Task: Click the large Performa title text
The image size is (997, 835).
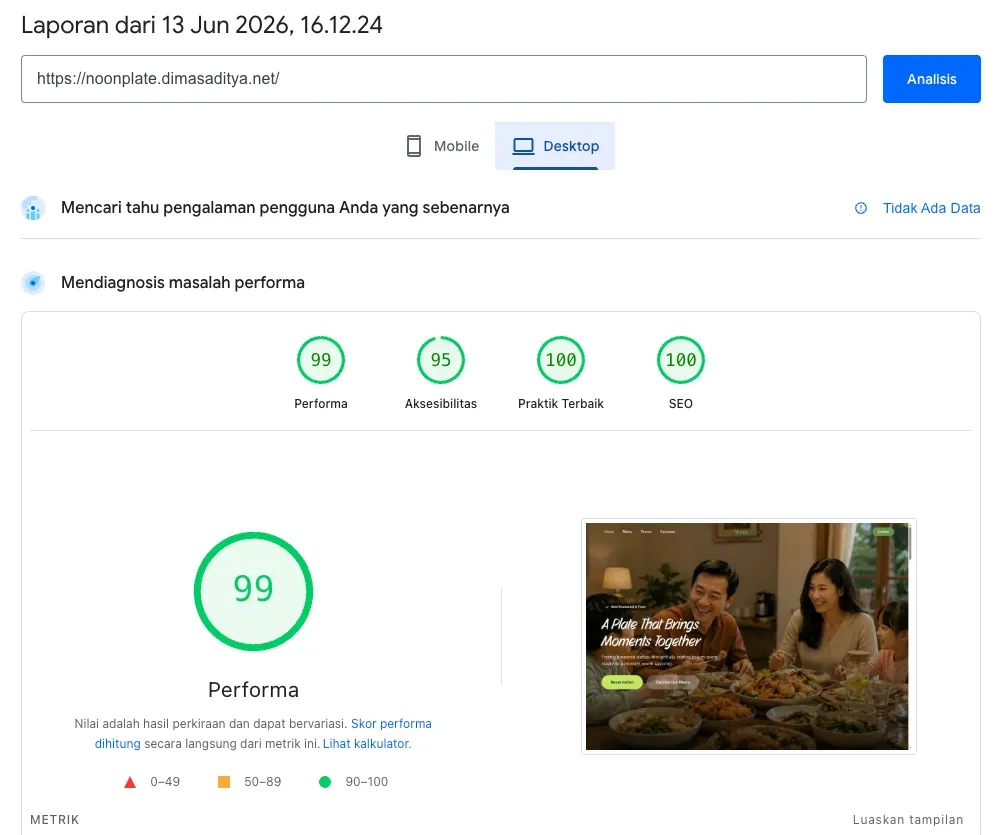Action: click(x=253, y=690)
